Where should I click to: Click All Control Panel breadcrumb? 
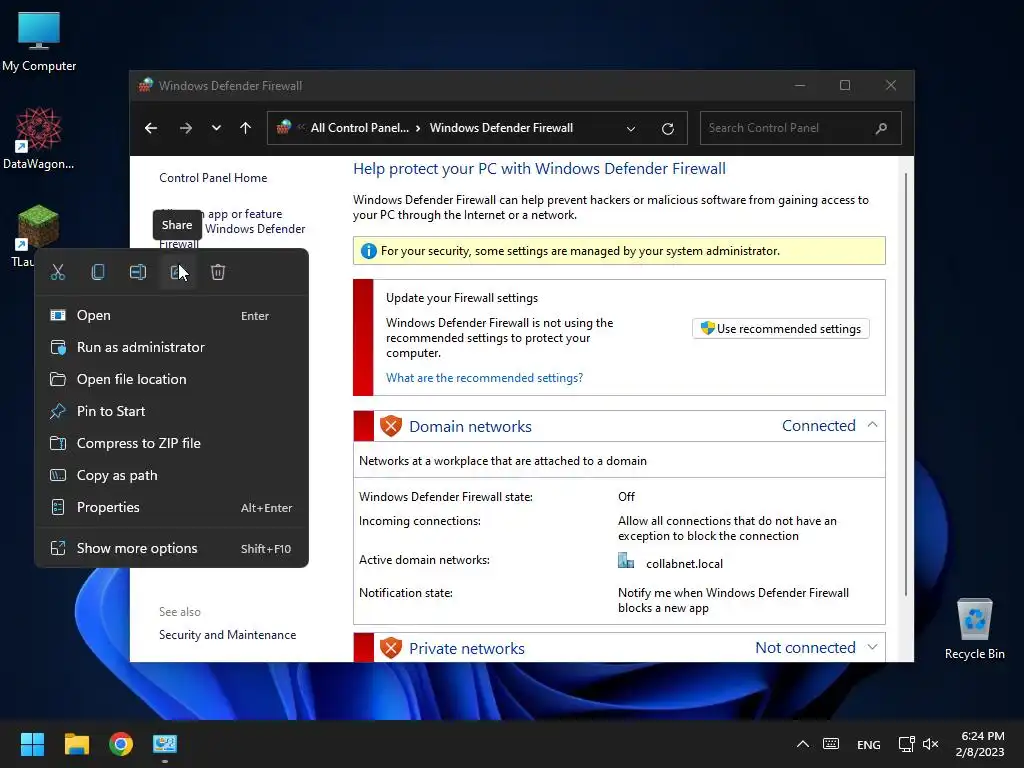[359, 128]
